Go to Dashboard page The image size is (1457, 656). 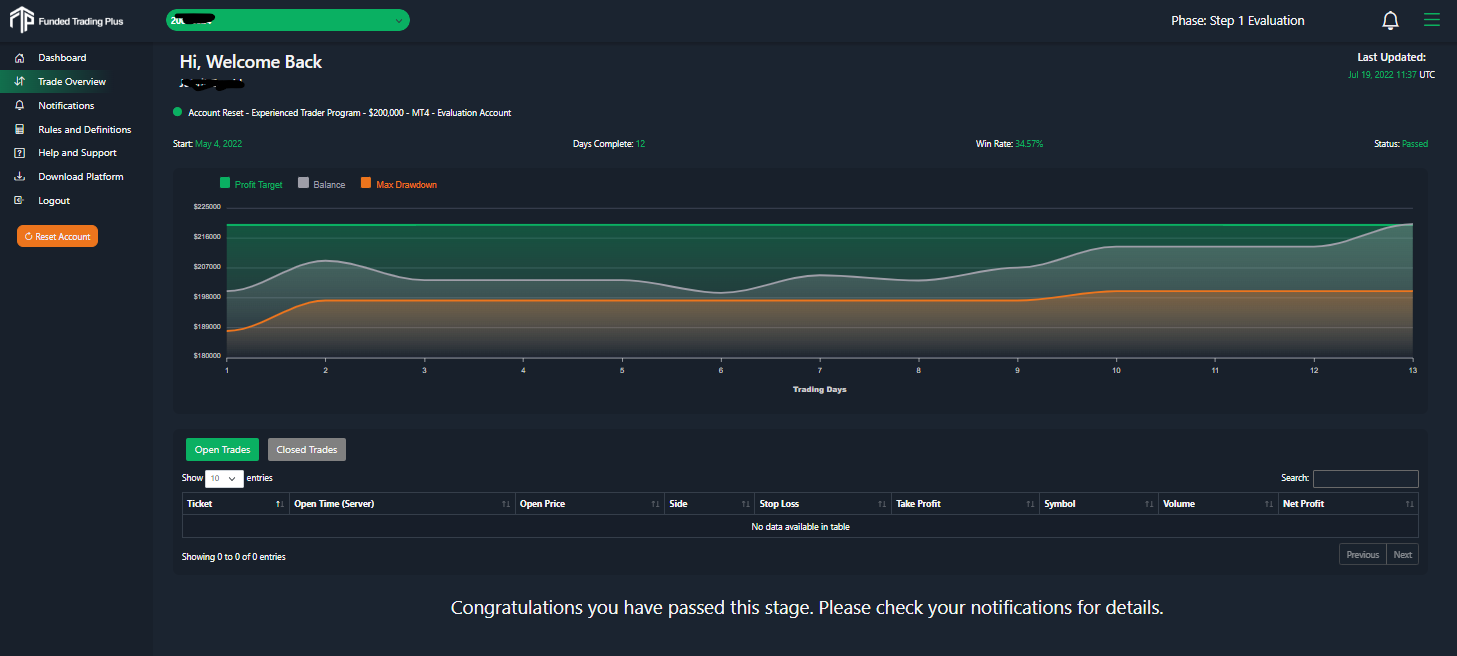pyautogui.click(x=62, y=58)
